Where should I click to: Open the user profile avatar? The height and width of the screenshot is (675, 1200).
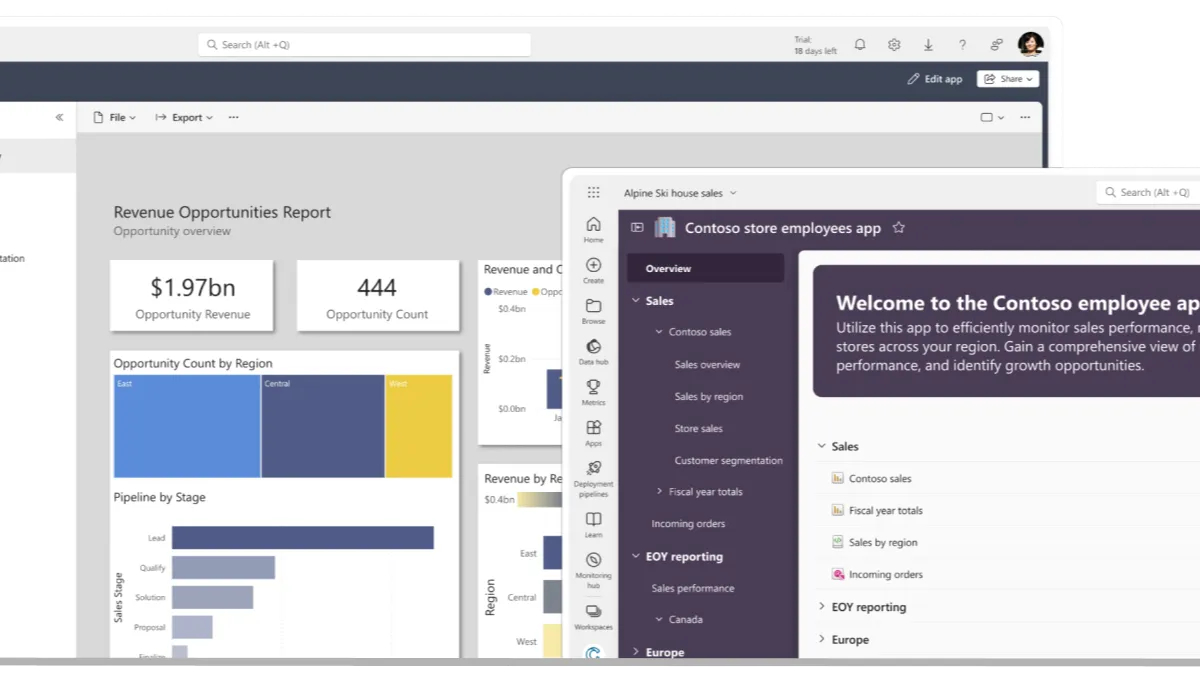tap(1030, 44)
